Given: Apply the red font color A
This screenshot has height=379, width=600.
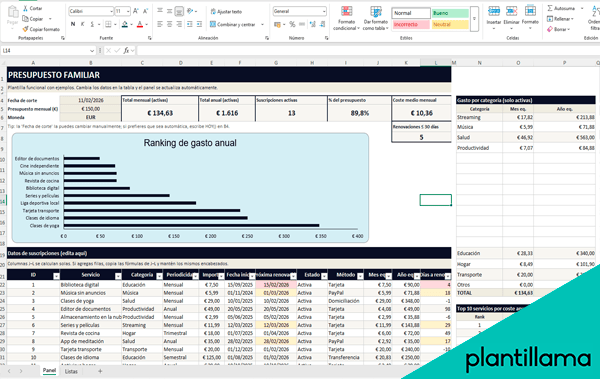Looking at the screenshot, I should click(x=140, y=24).
